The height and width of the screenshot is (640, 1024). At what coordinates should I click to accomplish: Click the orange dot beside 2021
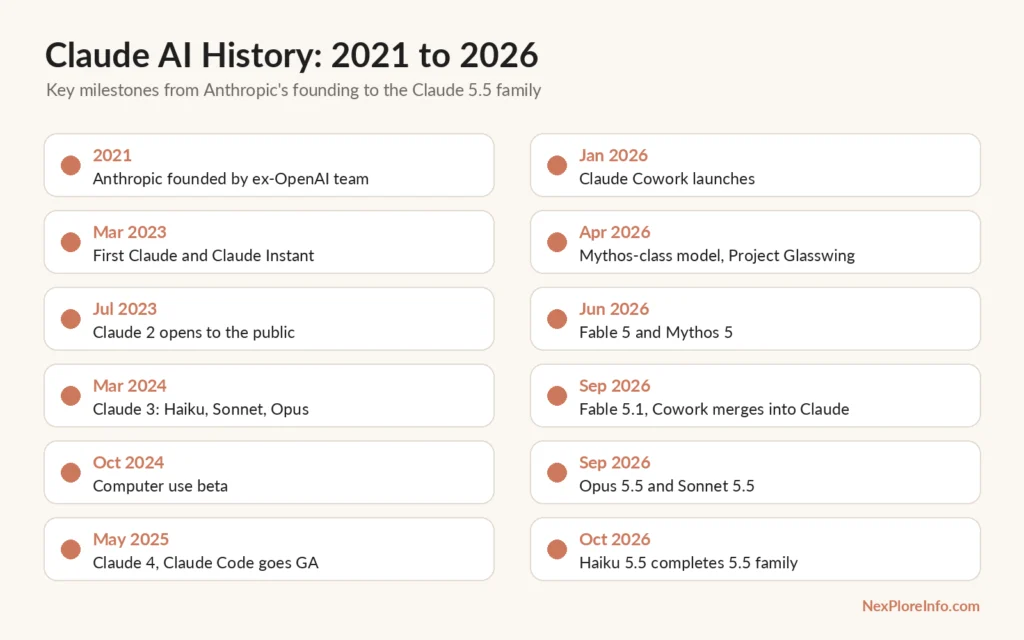71,165
